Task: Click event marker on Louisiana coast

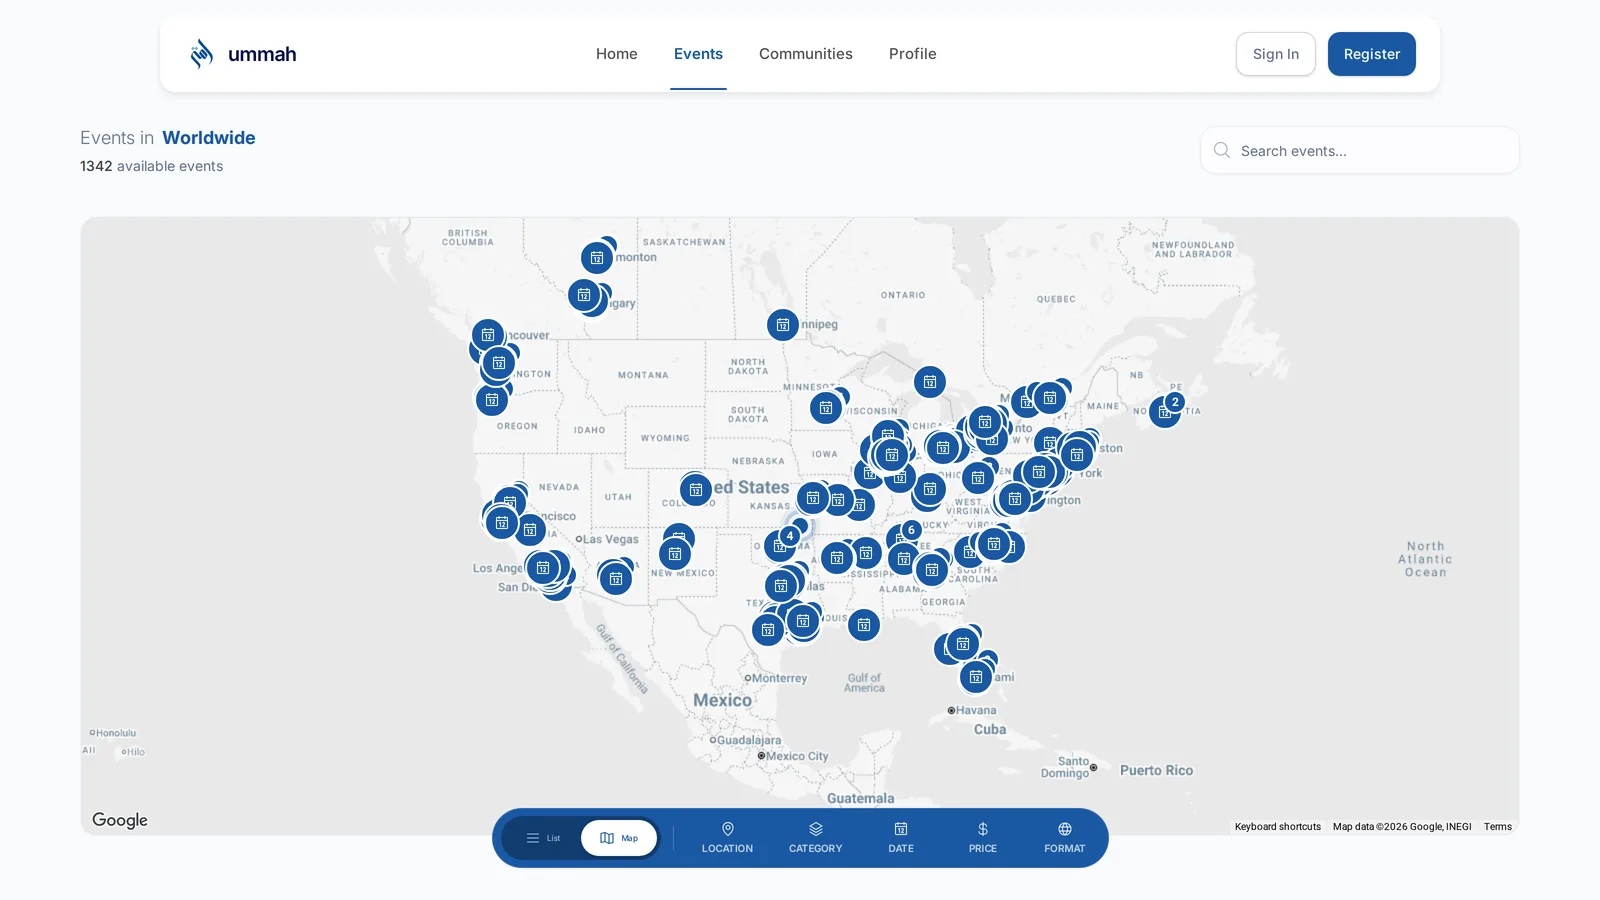Action: pos(864,625)
